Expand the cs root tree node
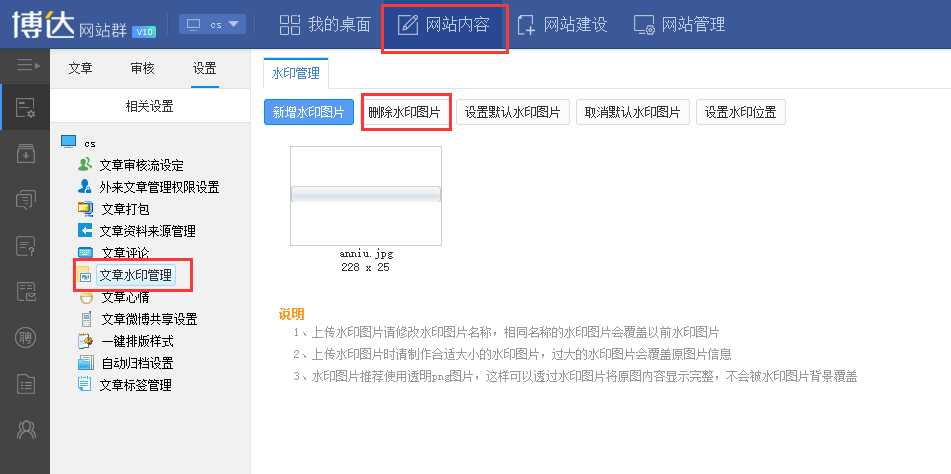951x474 pixels. [x=69, y=143]
